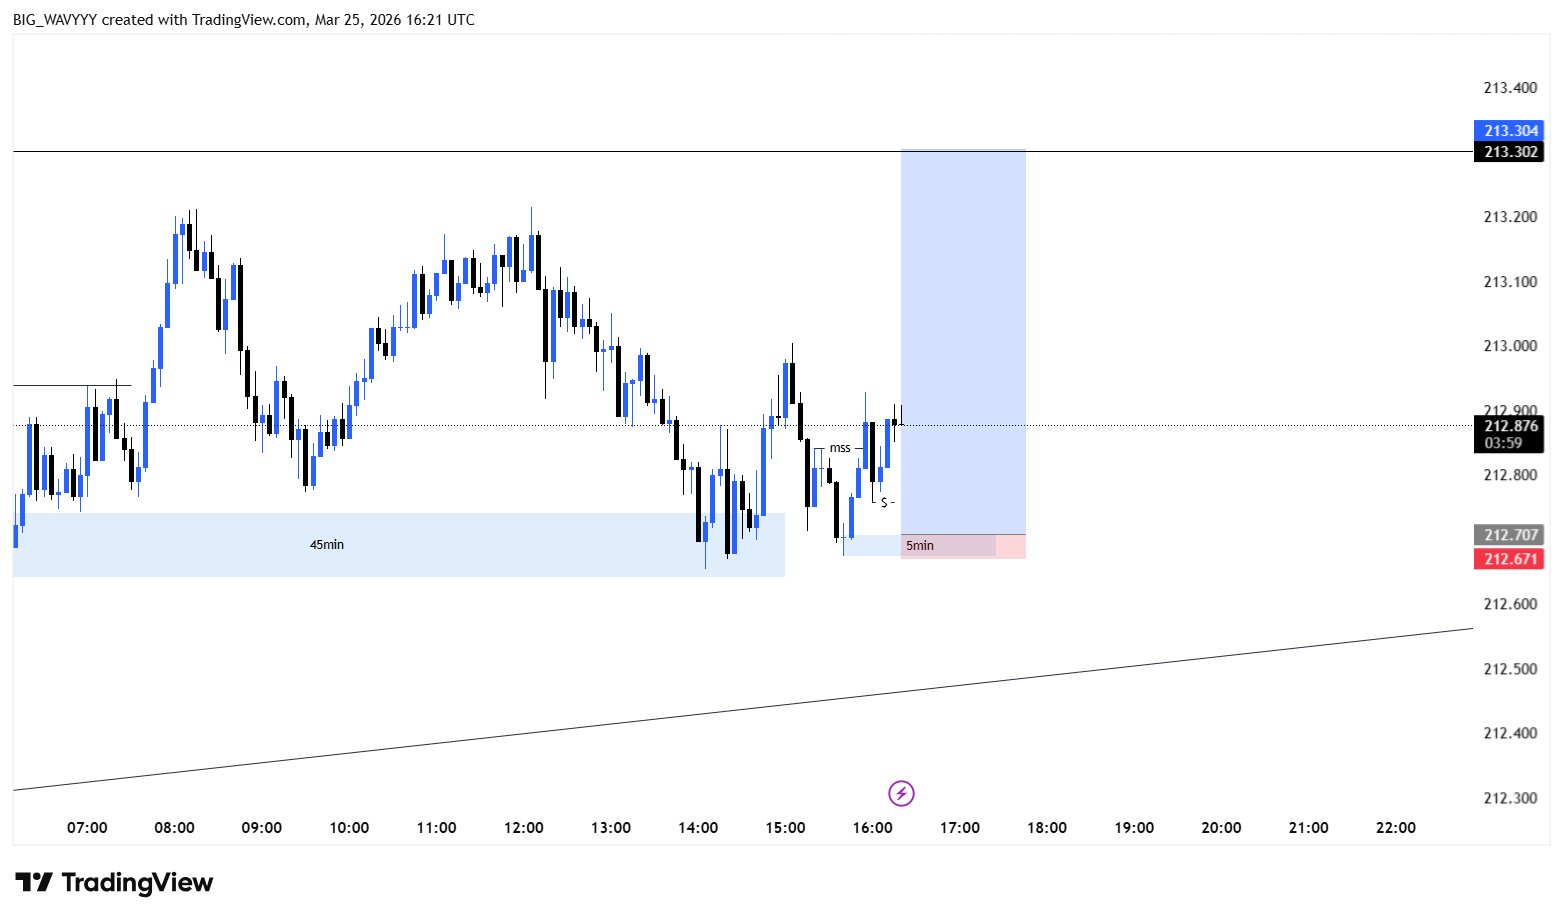This screenshot has width=1563, height=920.
Task: Click the TradingView logo icon
Action: coord(34,883)
